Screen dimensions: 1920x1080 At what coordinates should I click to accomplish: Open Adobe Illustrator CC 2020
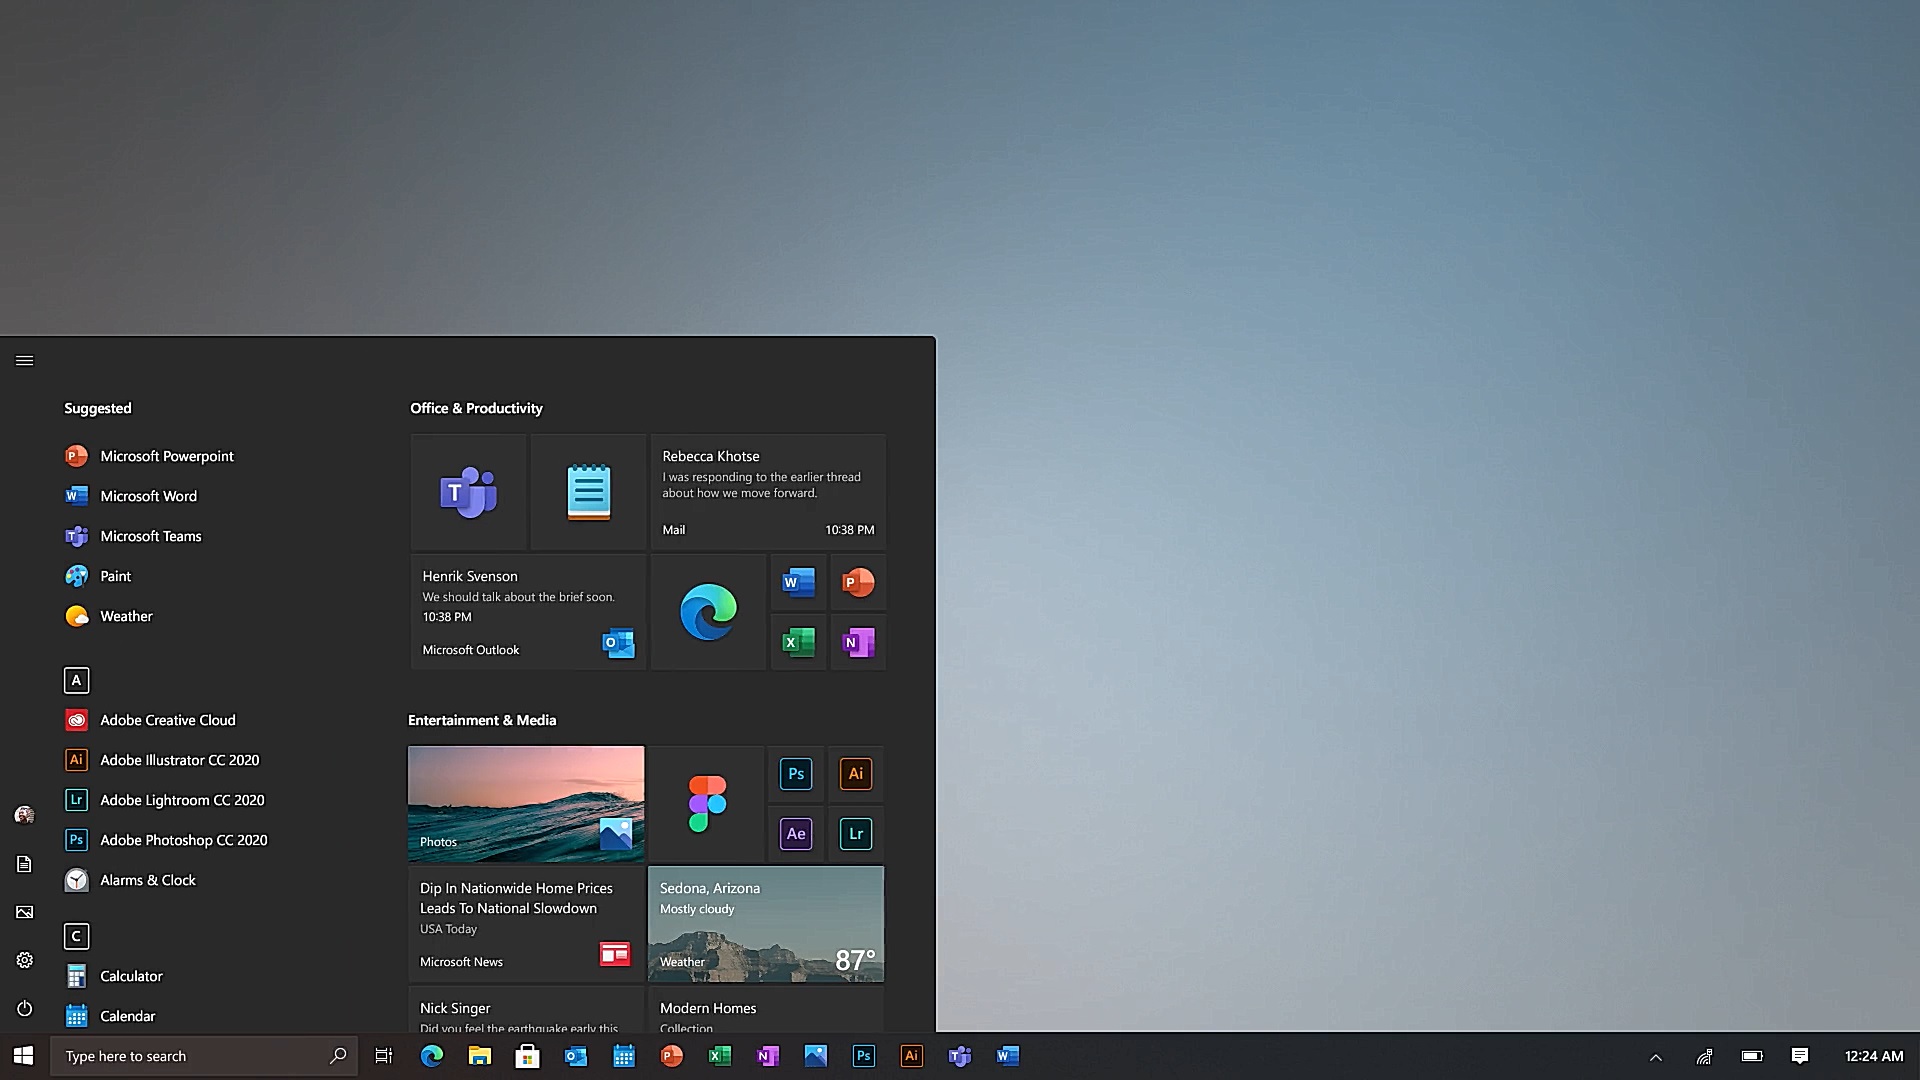point(179,760)
